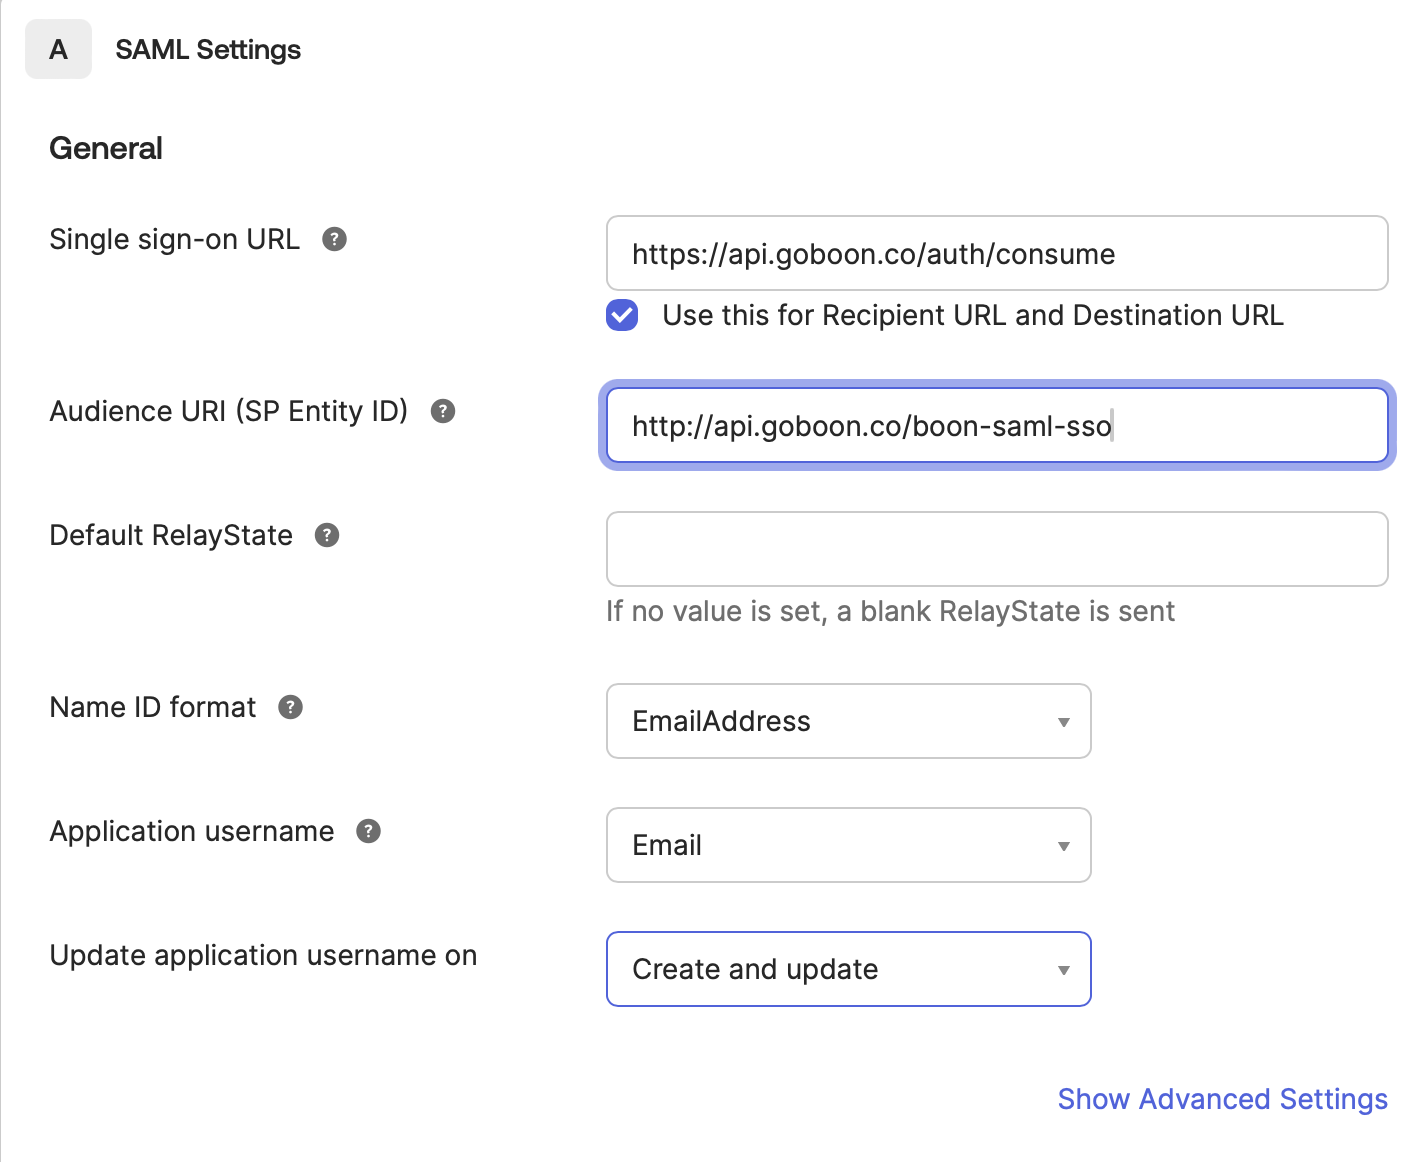Screen dimensions: 1424x1162
Task: Open the Name ID format dropdown
Action: click(847, 721)
